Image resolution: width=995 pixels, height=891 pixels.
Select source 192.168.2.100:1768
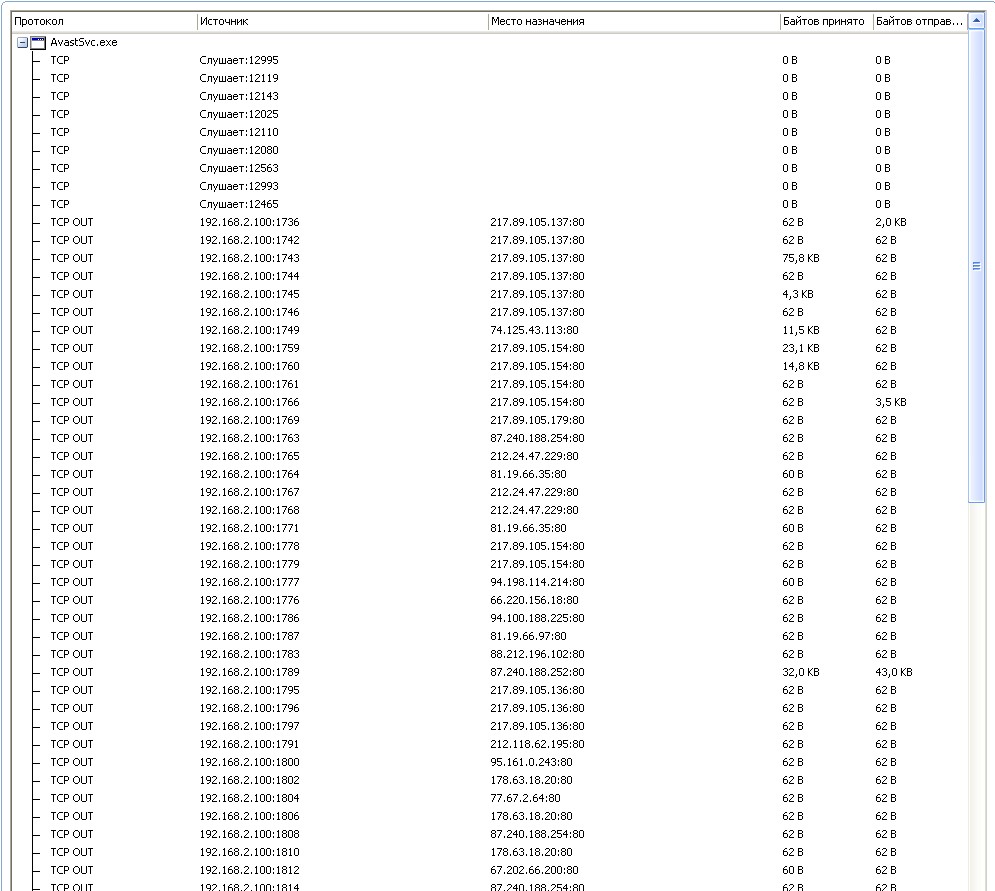tap(249, 510)
